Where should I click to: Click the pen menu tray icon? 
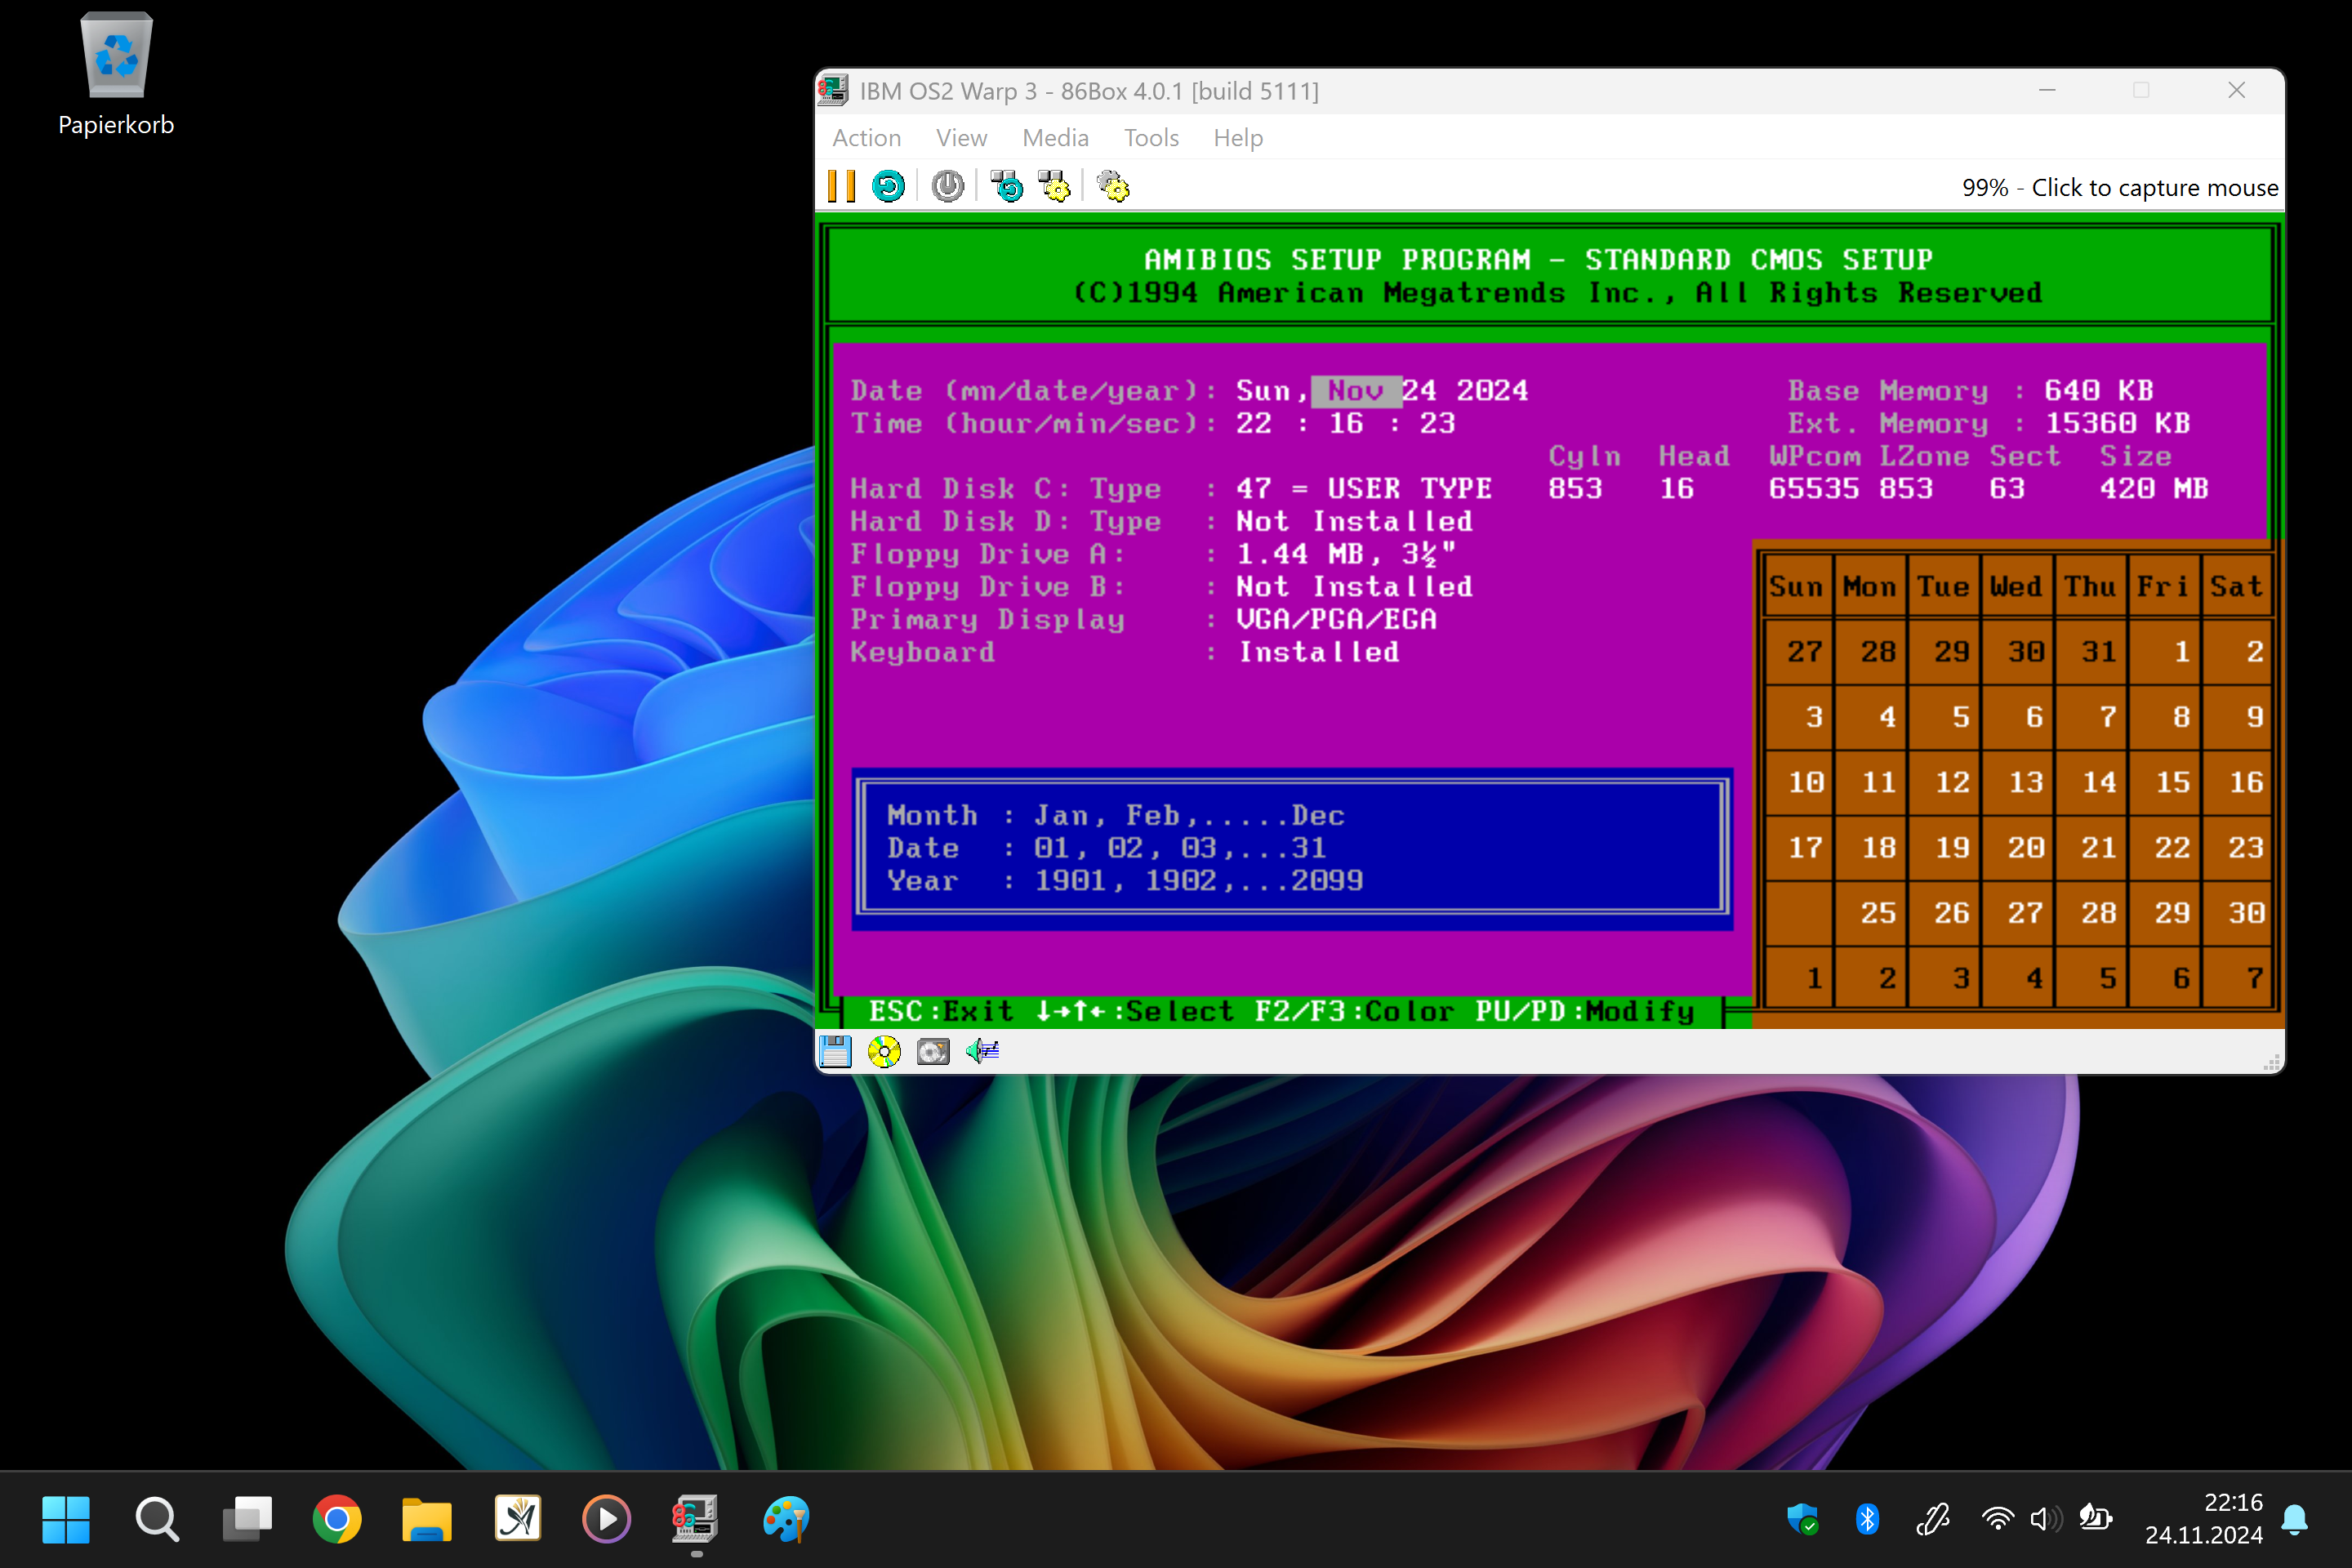(1933, 1519)
